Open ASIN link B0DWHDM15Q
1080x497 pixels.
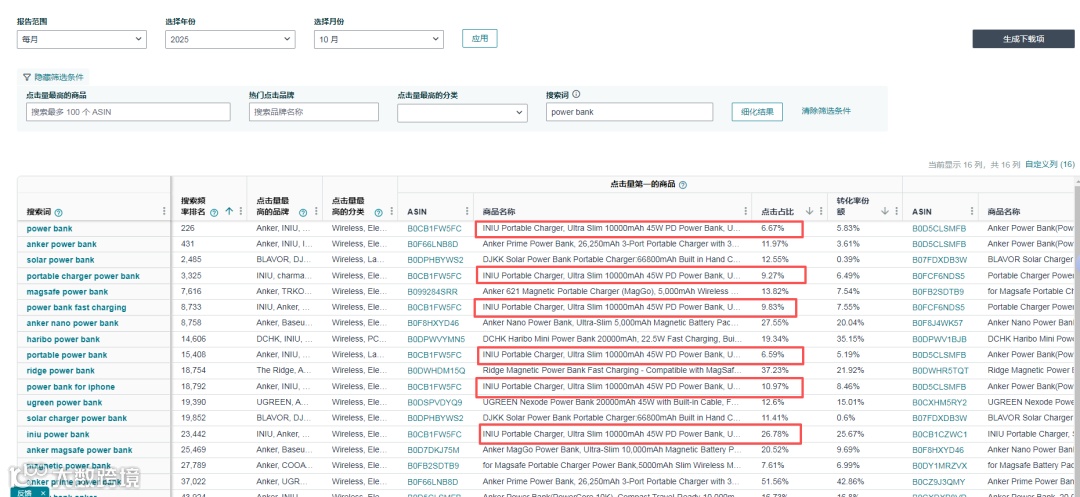[x=436, y=371]
